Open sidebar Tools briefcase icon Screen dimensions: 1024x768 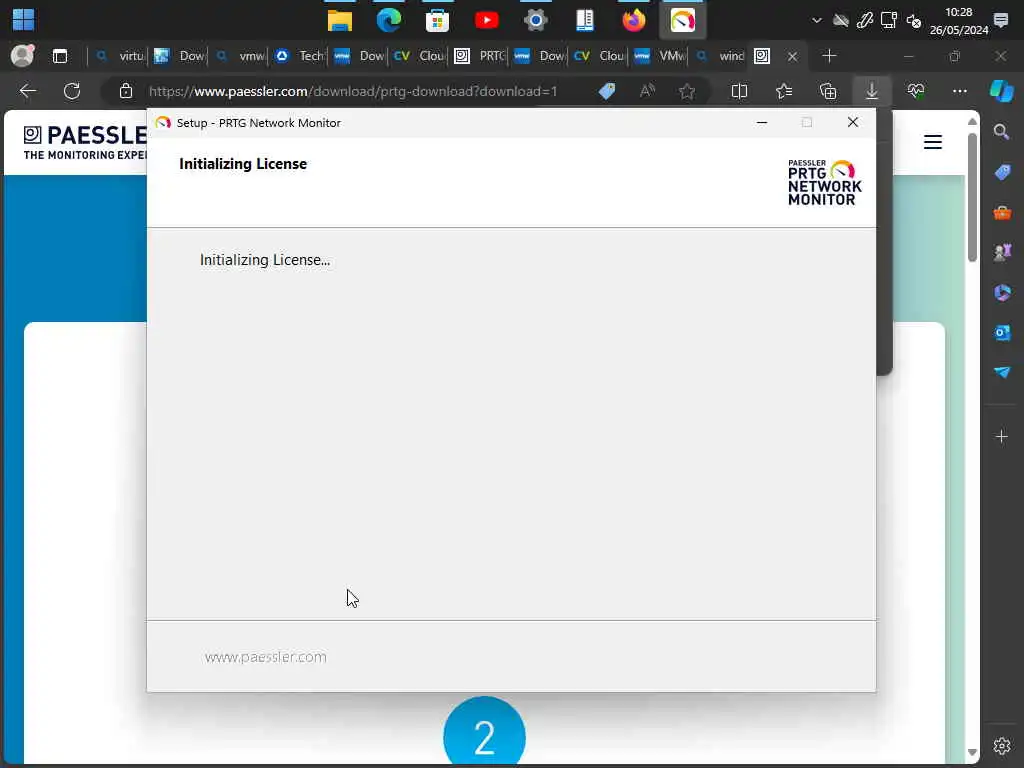1002,213
